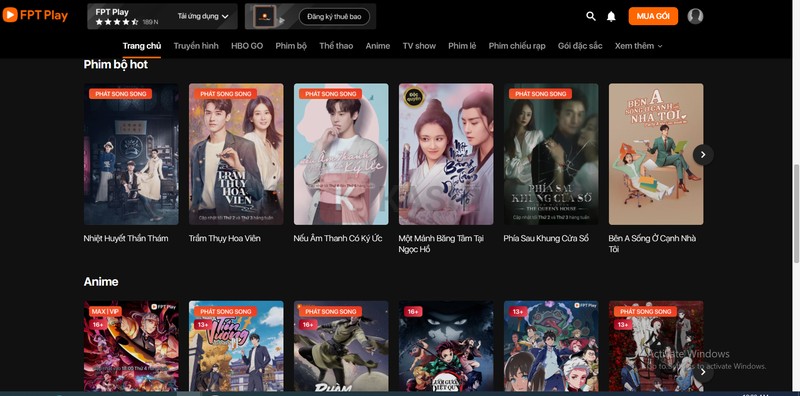The width and height of the screenshot is (800, 396).
Task: Click the Phim bộ hot section heading
Action: coord(116,64)
